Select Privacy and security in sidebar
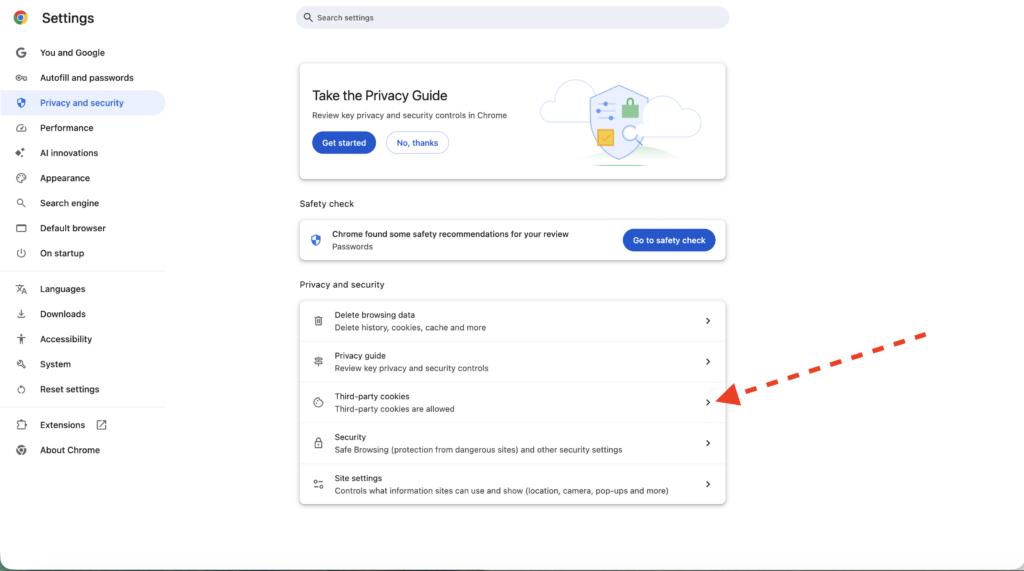The width and height of the screenshot is (1024, 571). [83, 103]
